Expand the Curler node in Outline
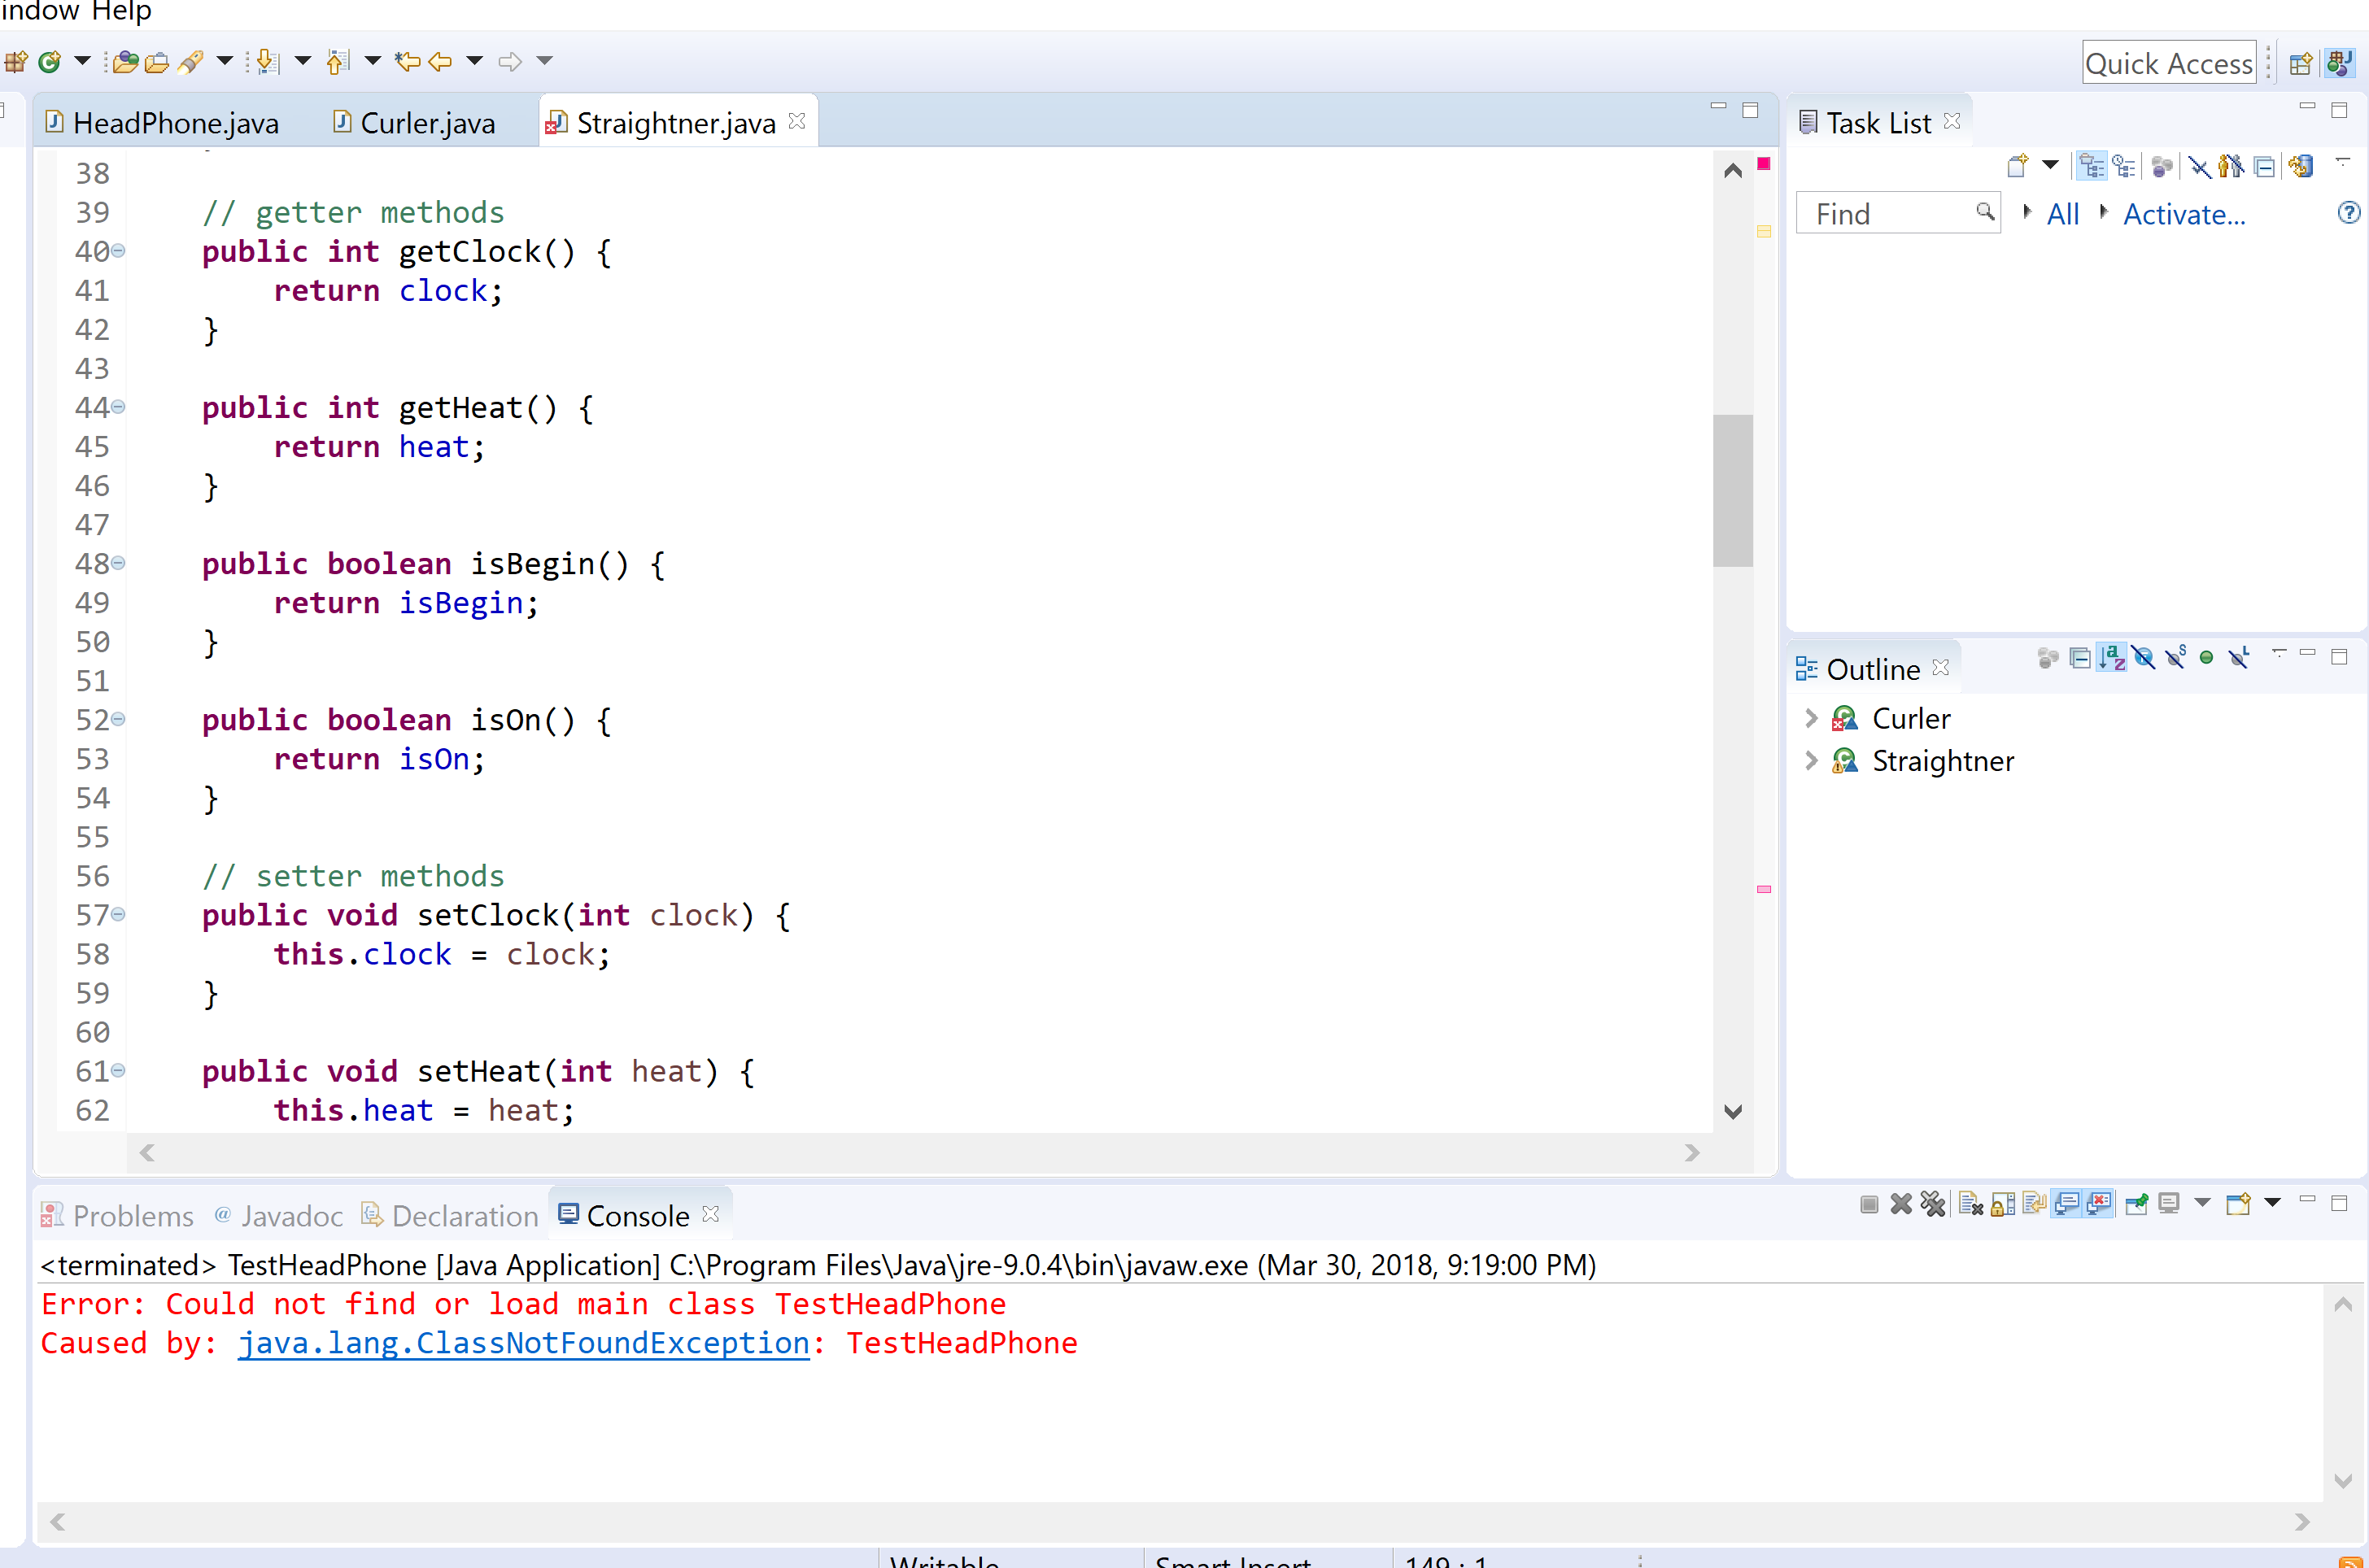This screenshot has height=1568, width=2369. pyautogui.click(x=1810, y=718)
